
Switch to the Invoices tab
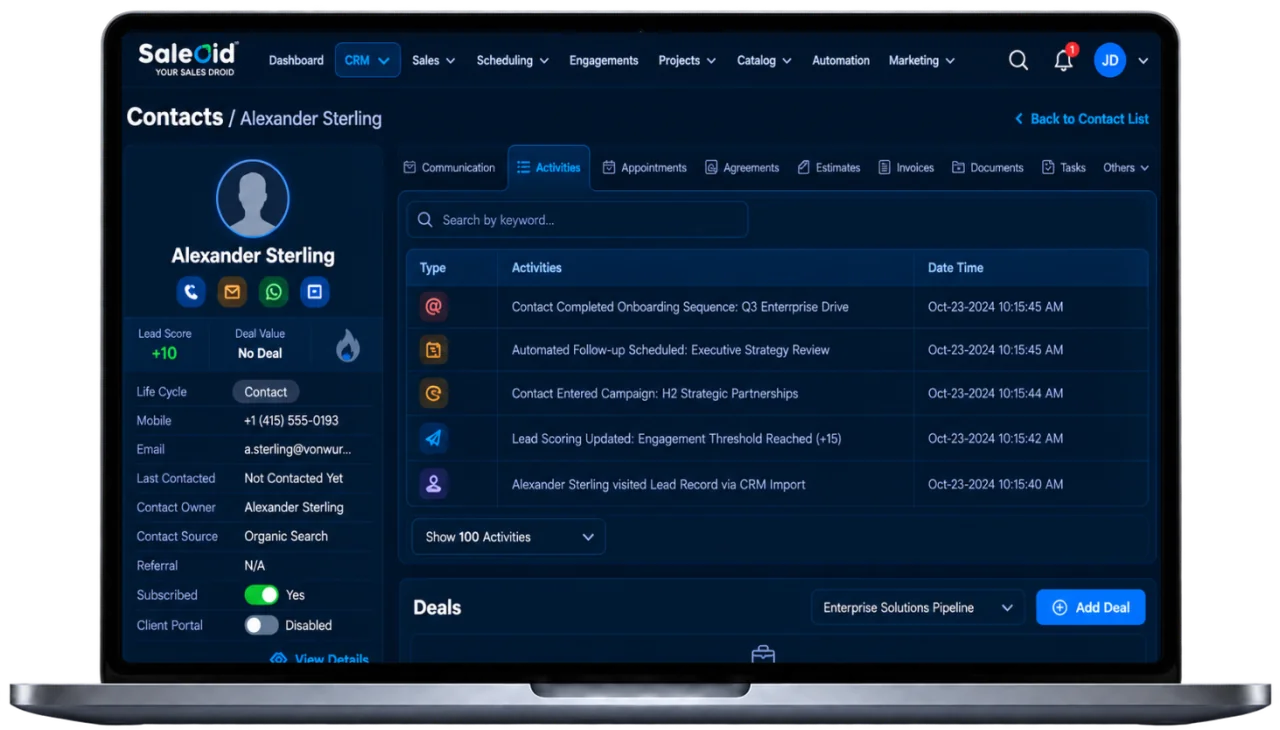click(x=906, y=168)
